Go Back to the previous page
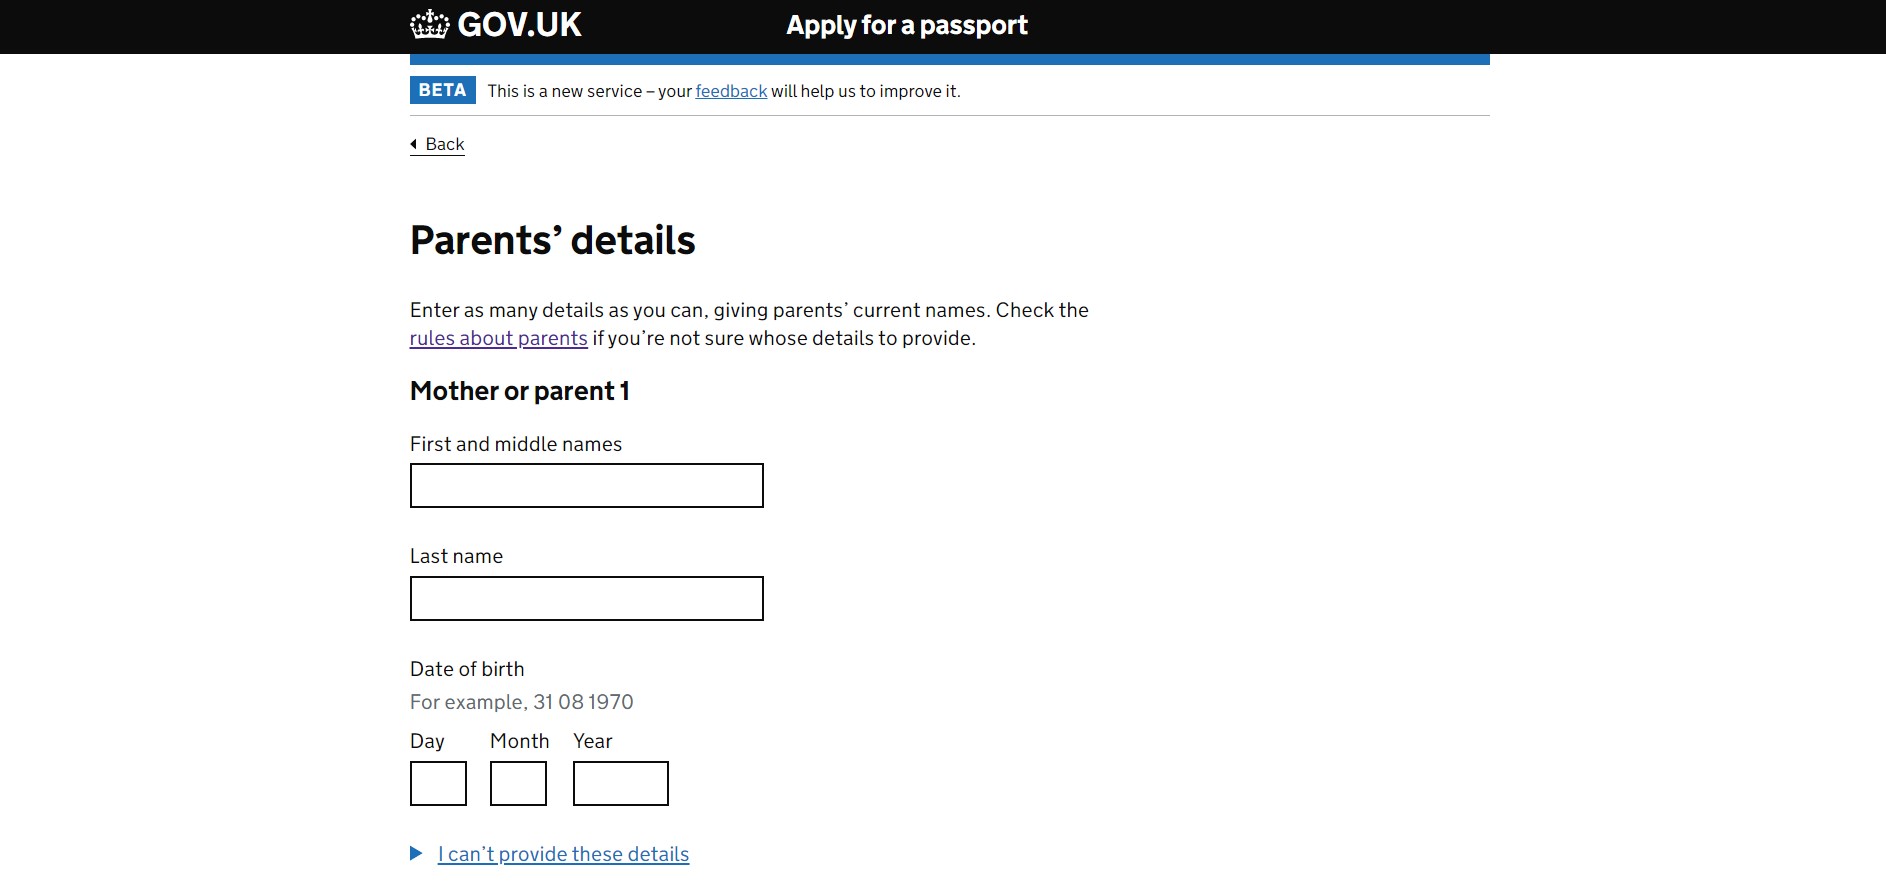This screenshot has width=1886, height=888. pos(445,144)
